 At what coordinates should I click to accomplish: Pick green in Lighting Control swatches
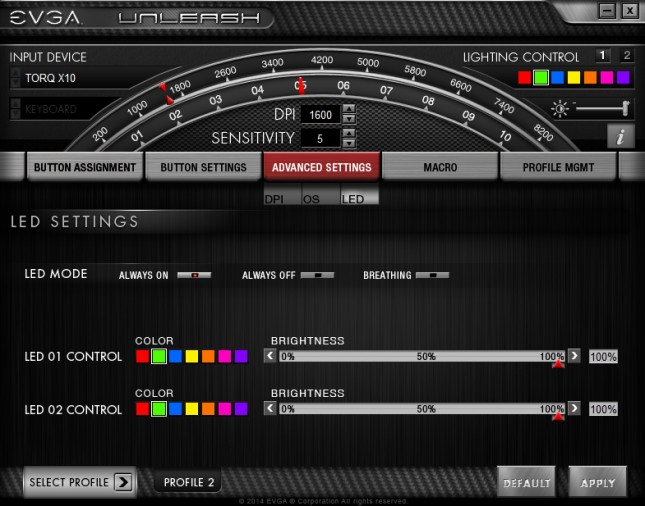(541, 77)
